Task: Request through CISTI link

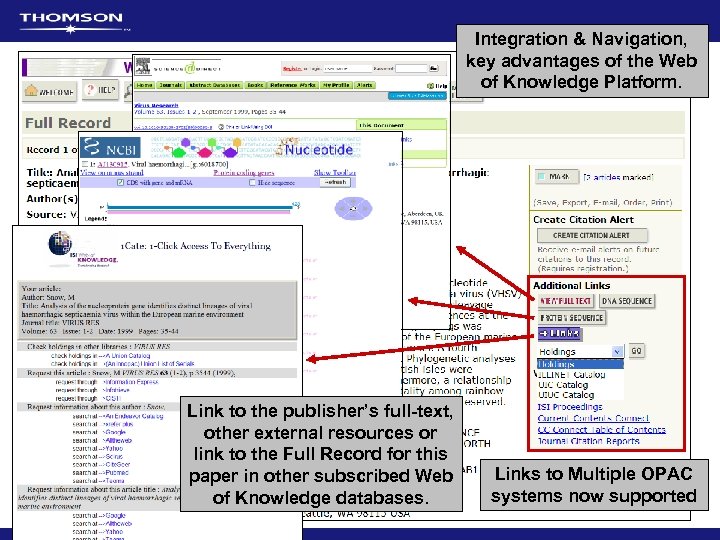Action: [112, 399]
